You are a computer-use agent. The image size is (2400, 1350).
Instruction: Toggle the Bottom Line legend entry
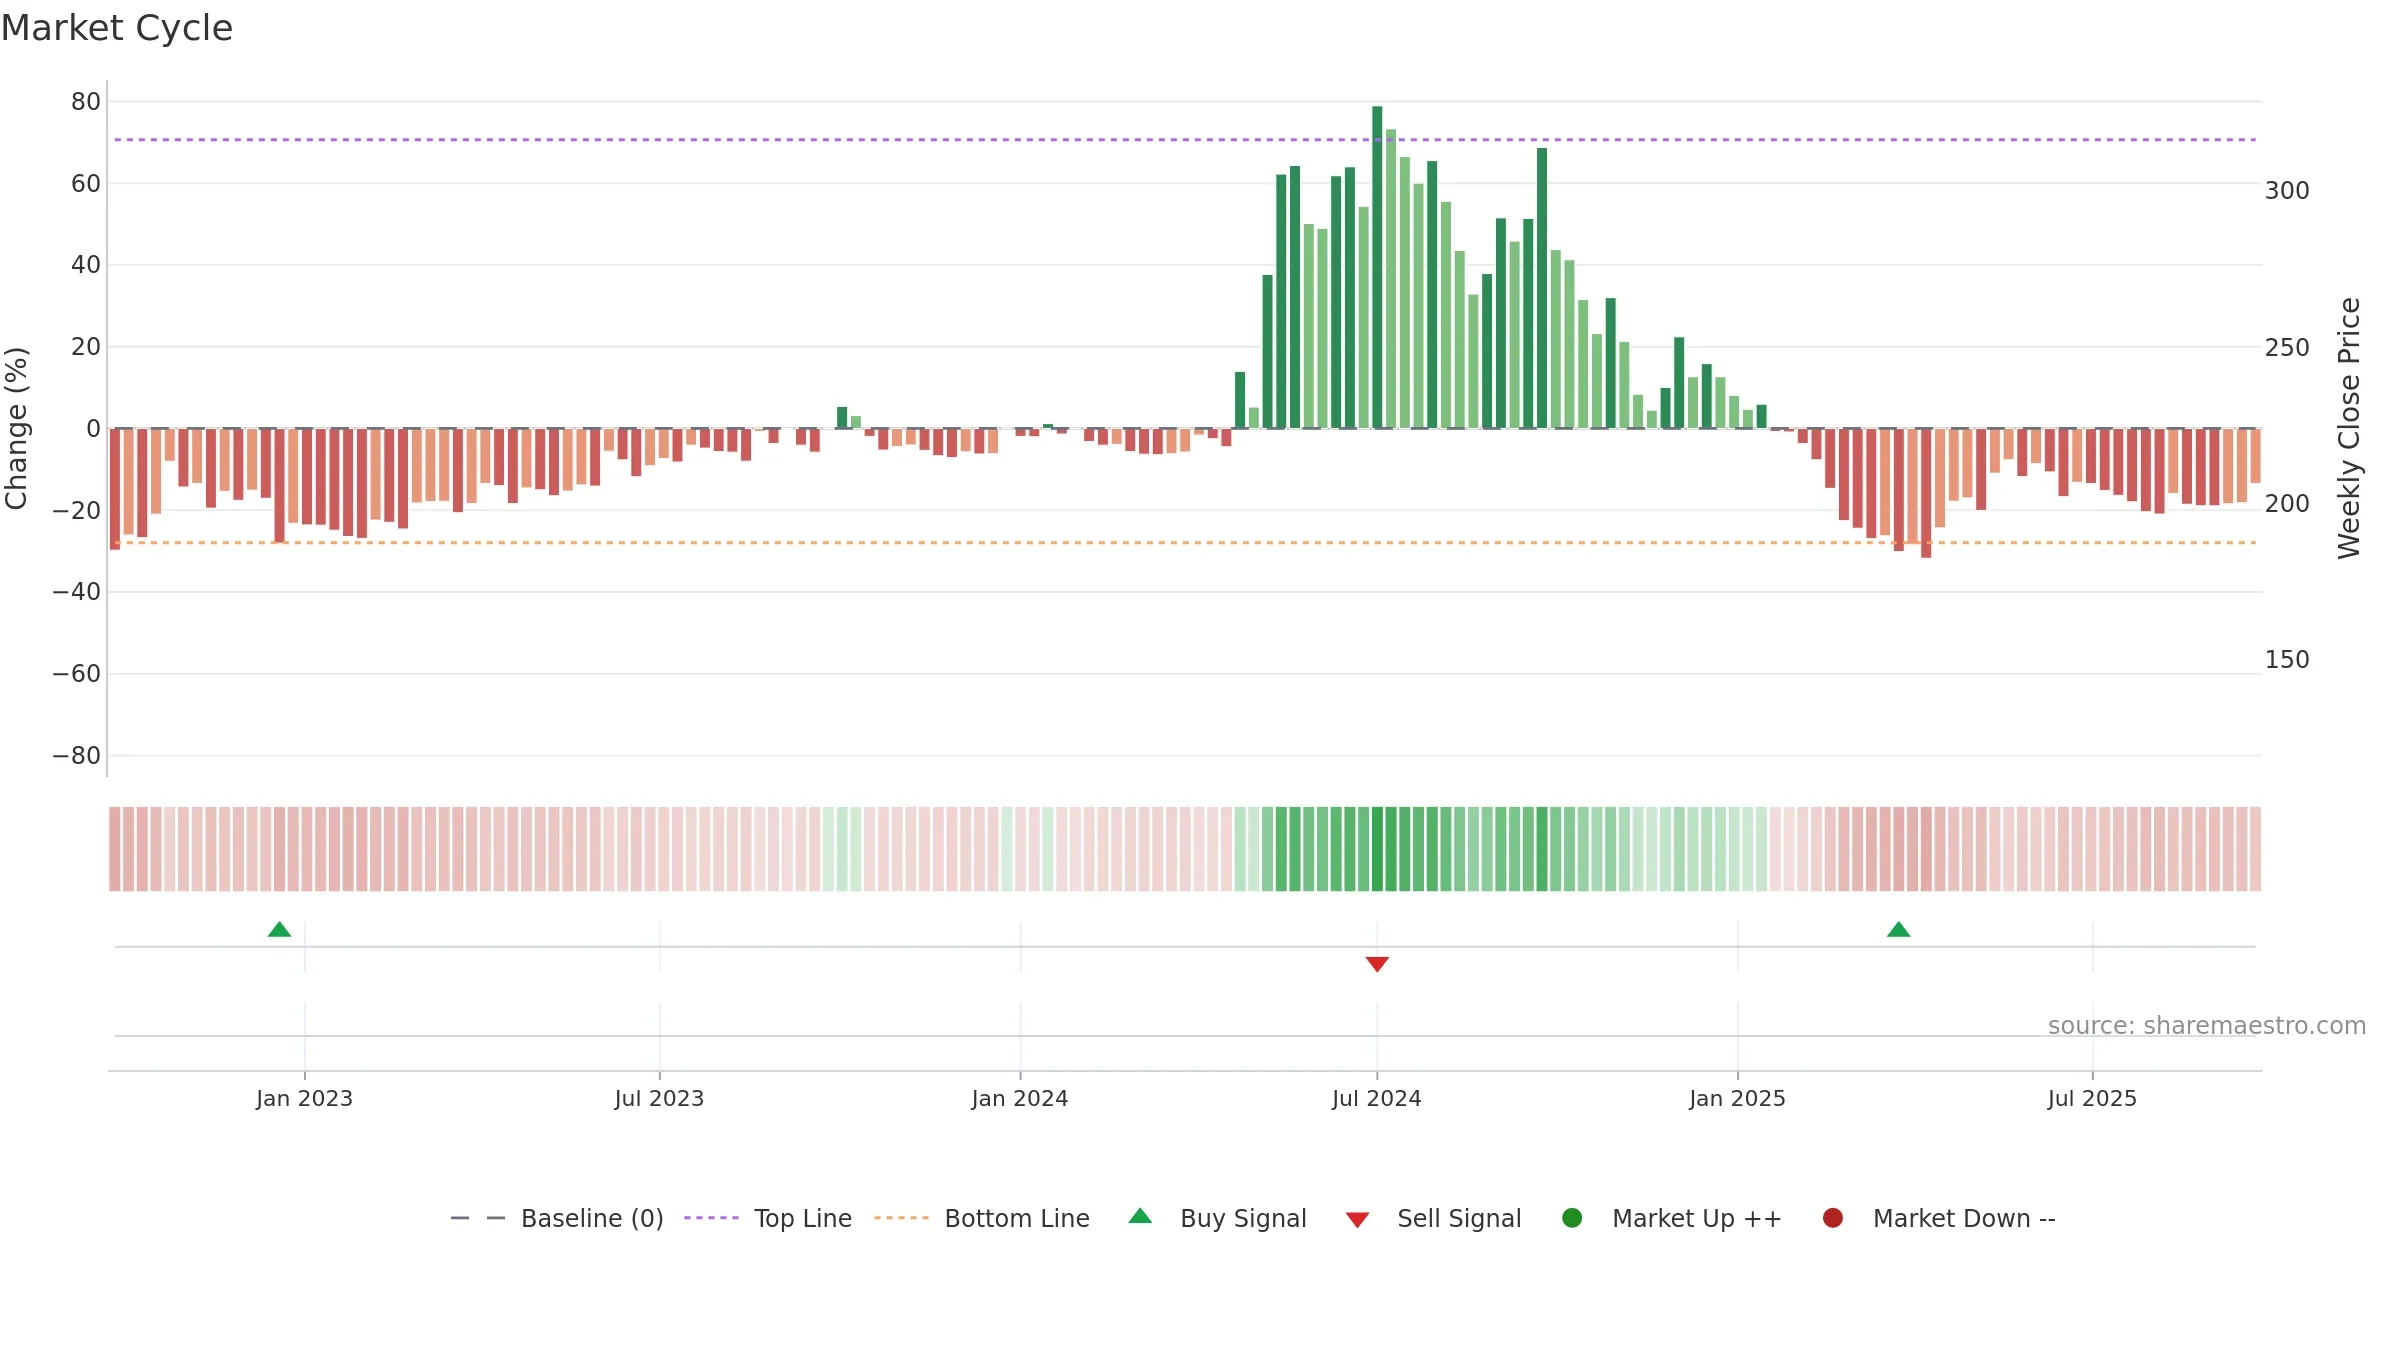click(982, 1218)
